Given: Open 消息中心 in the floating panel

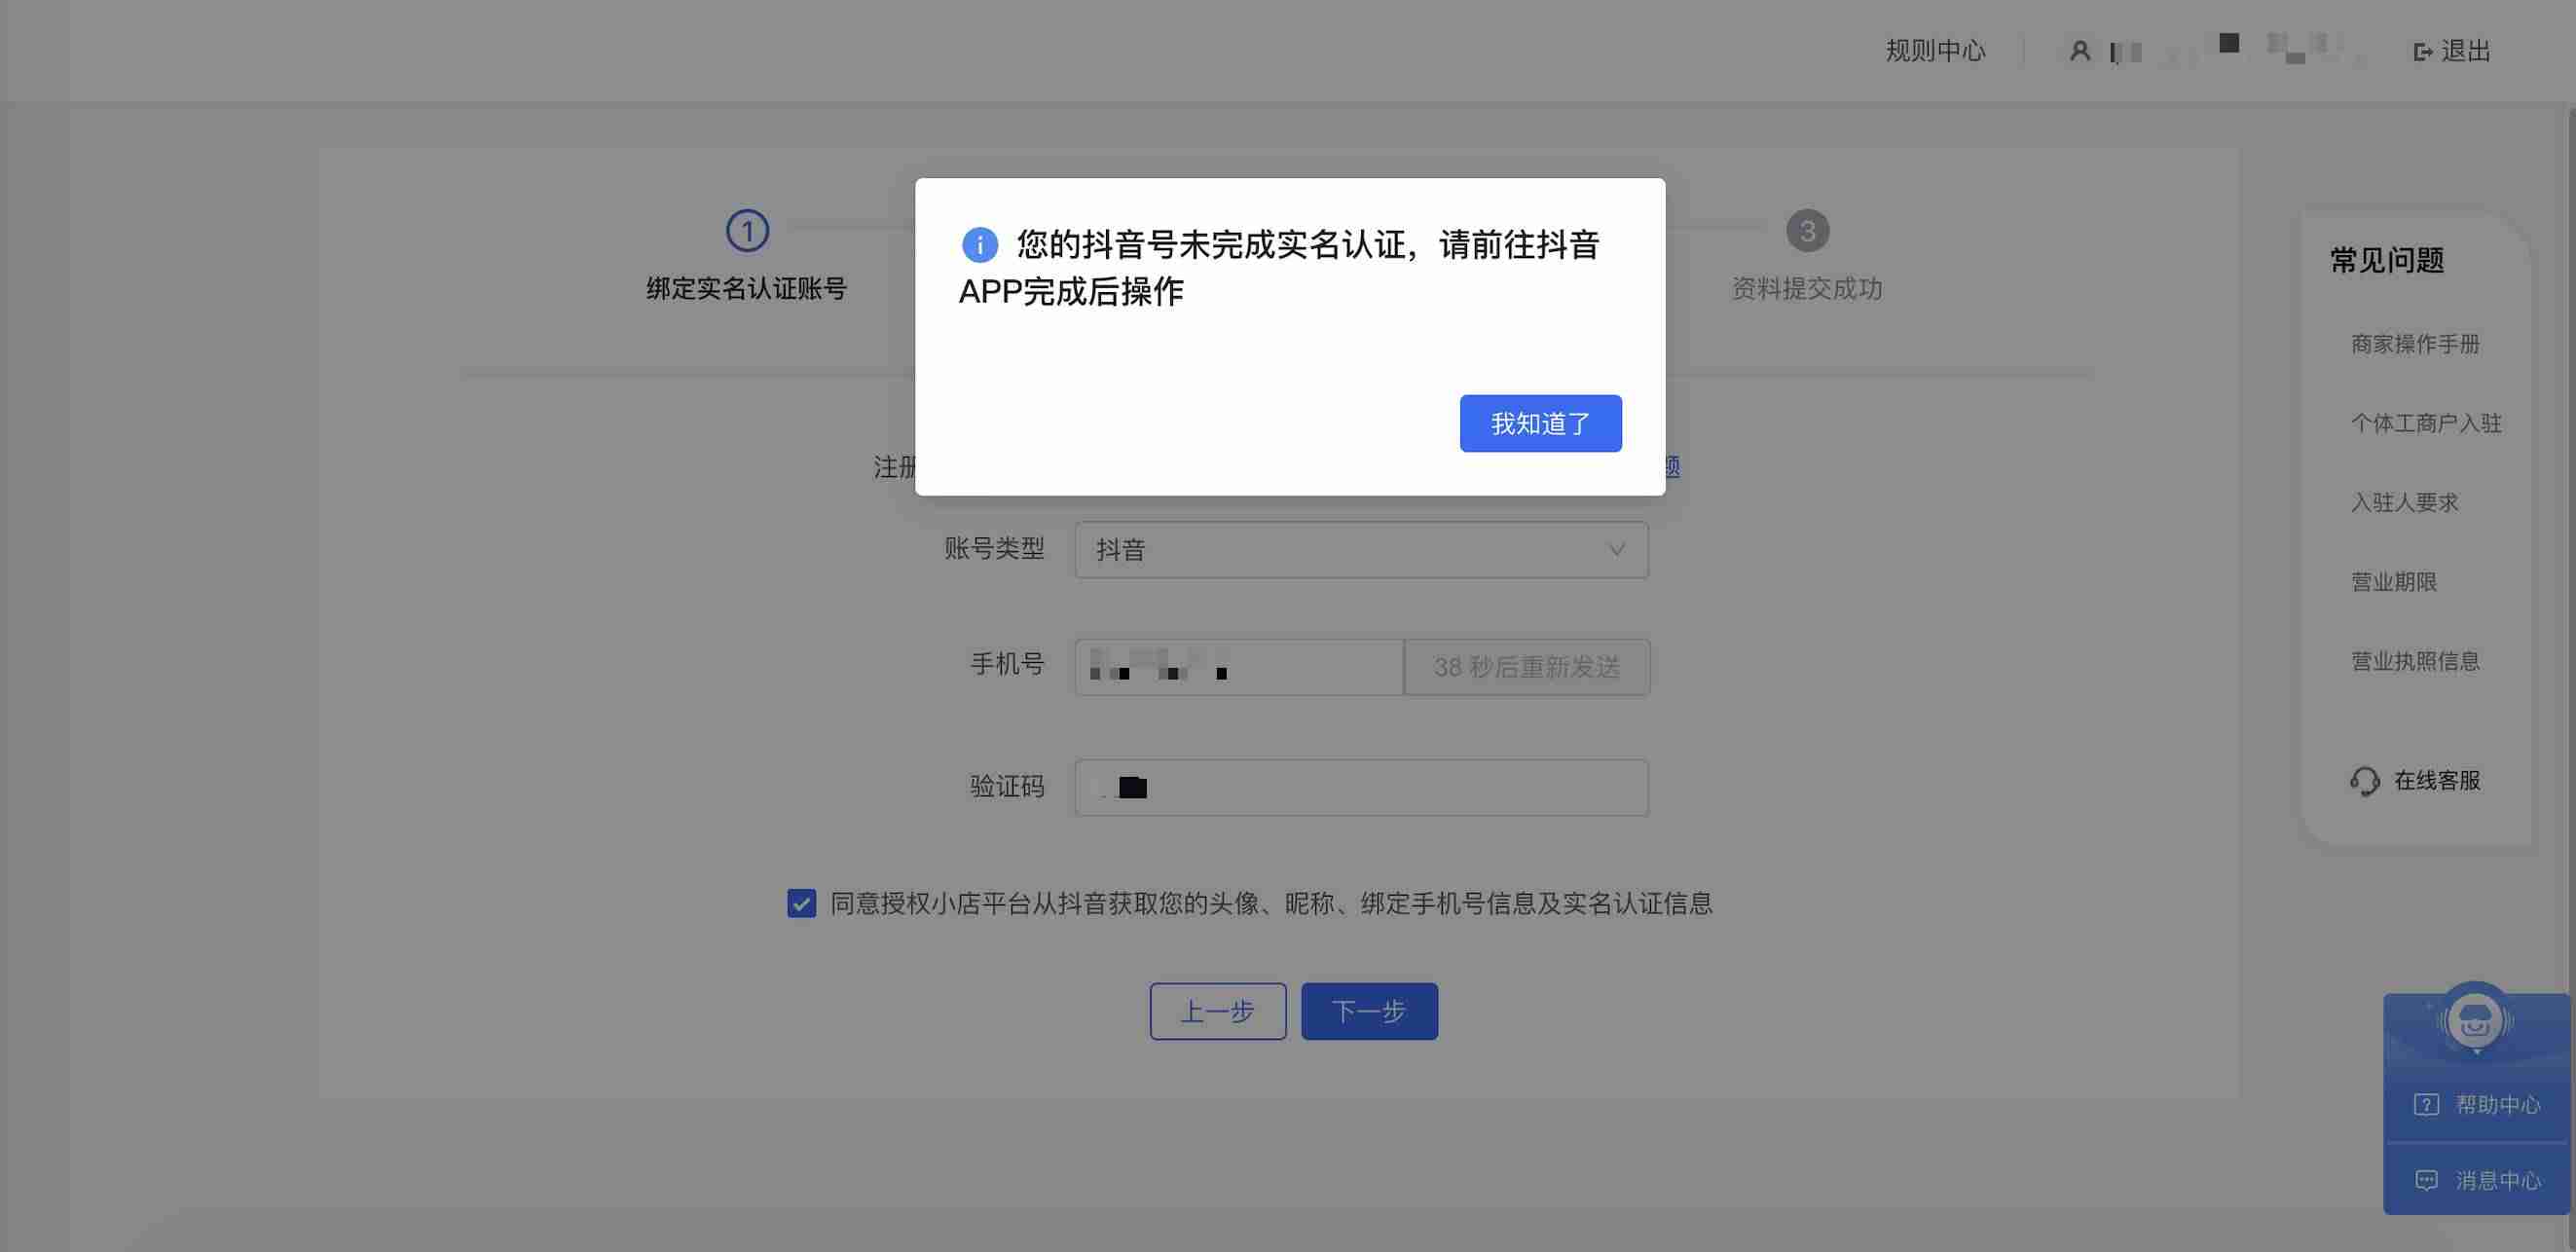Looking at the screenshot, I should tap(2498, 1180).
